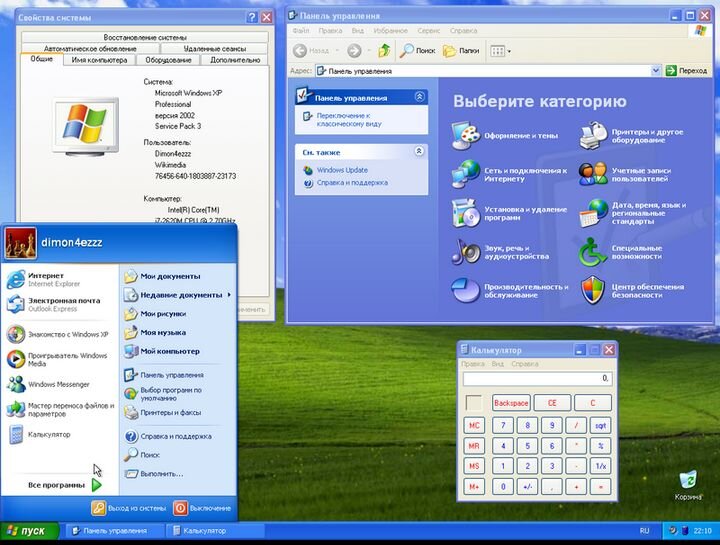Click the equals button in Calculator
The width and height of the screenshot is (720, 545).
601,487
